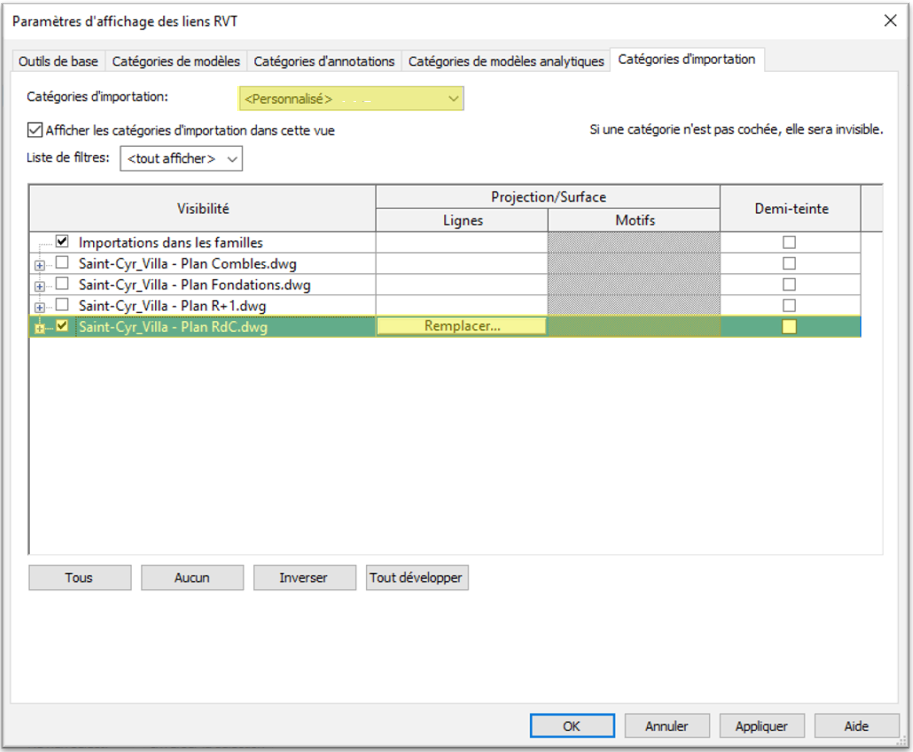
Task: Close the Paramètres d'affichage dialog
Action: (x=890, y=20)
